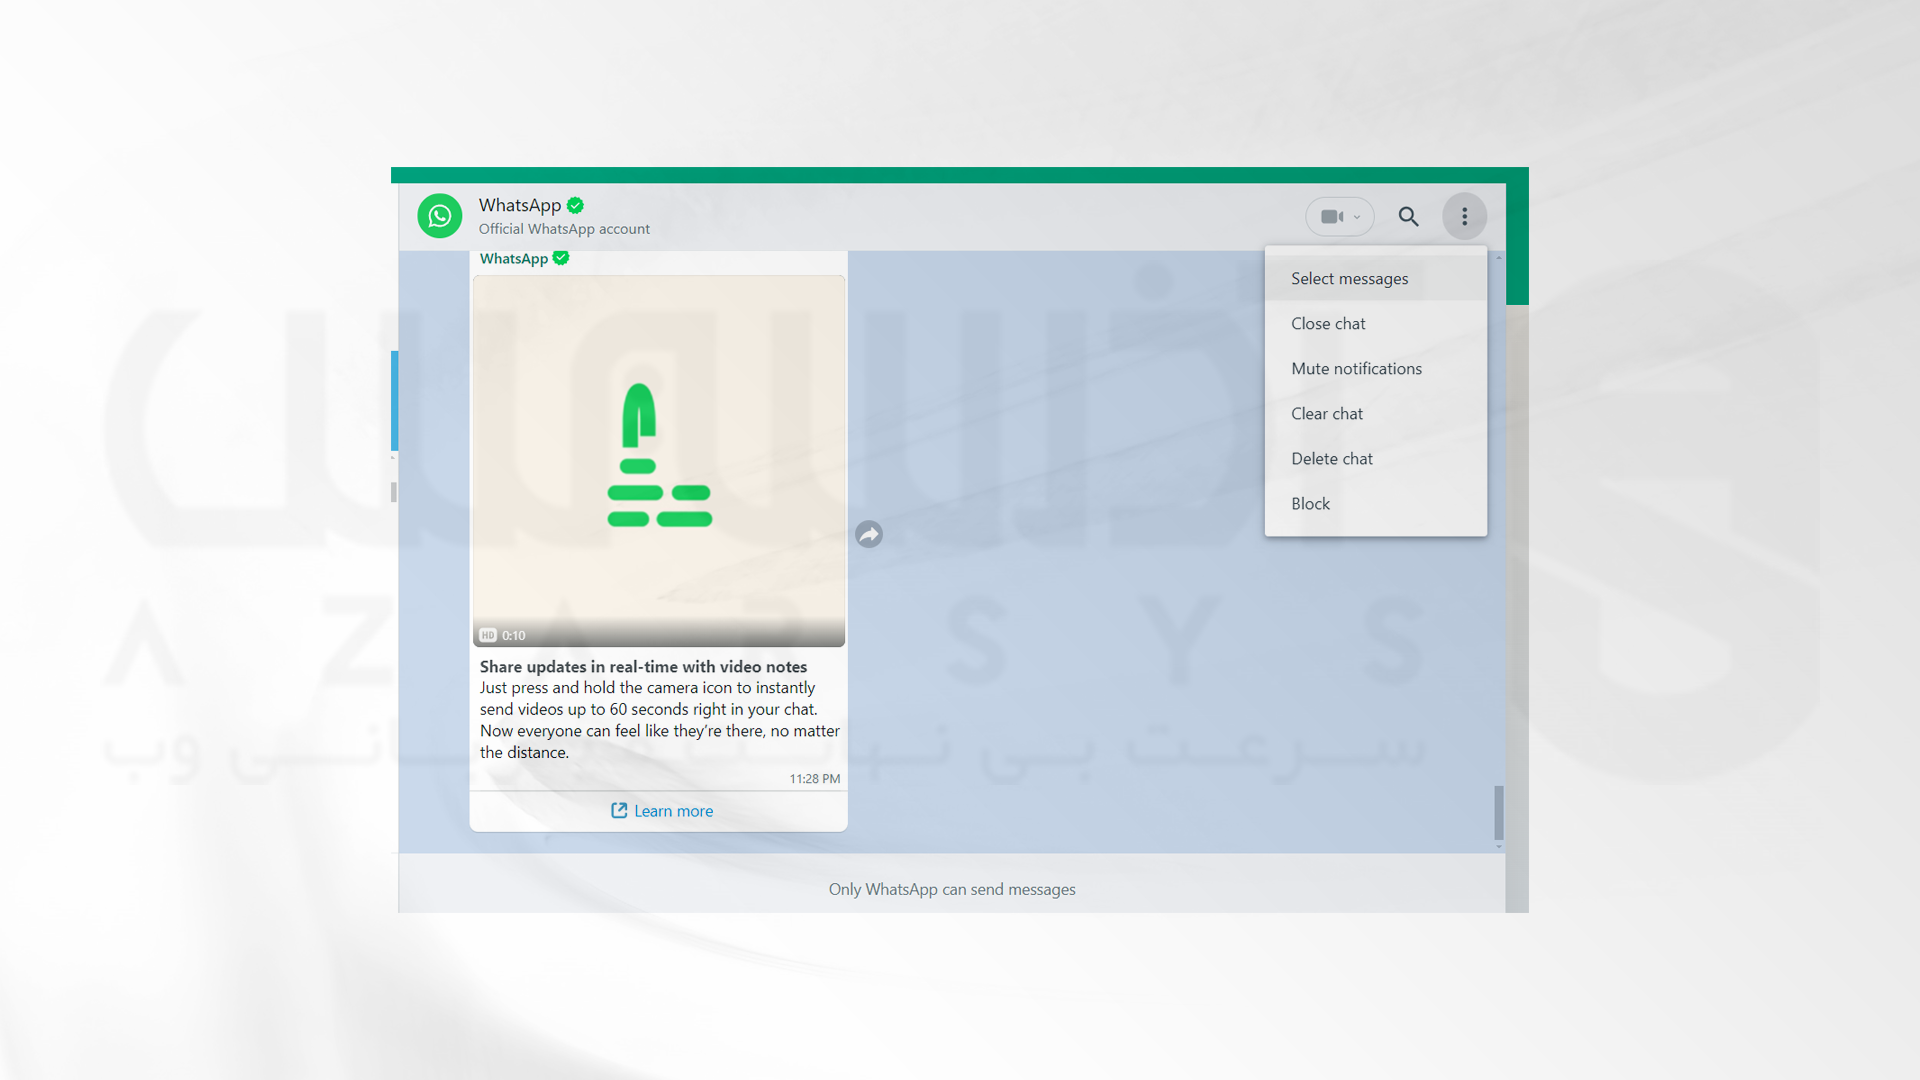Click the forward message arrow icon
This screenshot has height=1080, width=1920.
[869, 534]
